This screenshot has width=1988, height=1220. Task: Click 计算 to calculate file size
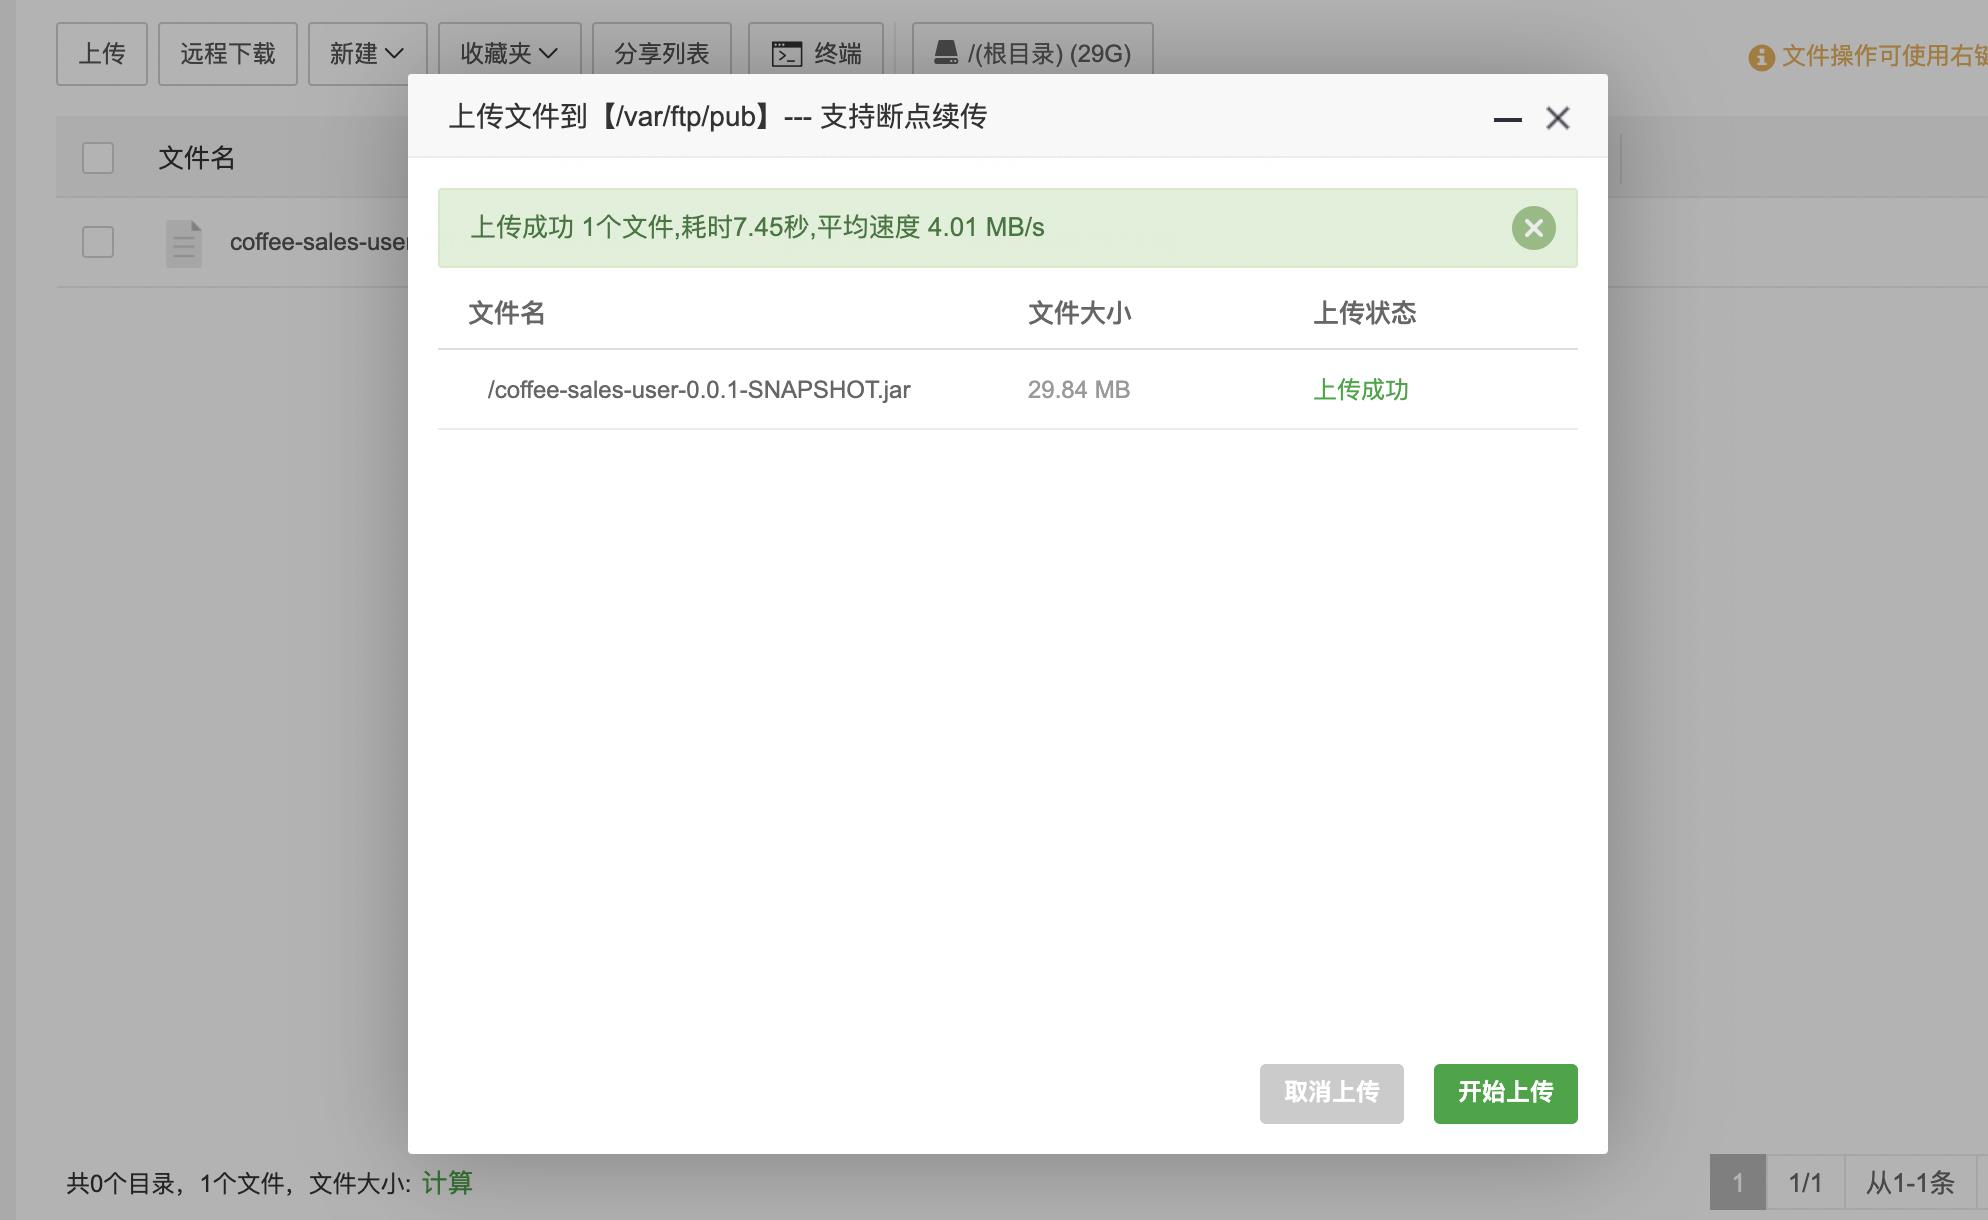pyautogui.click(x=447, y=1184)
